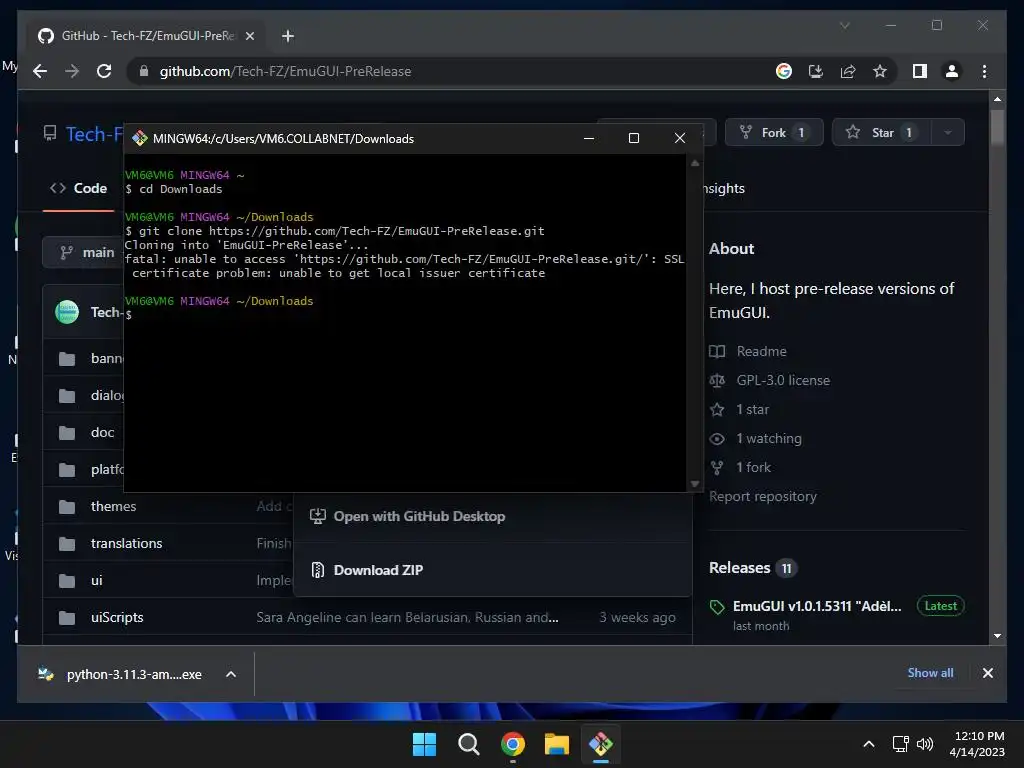Switch to the Code tab

78,188
